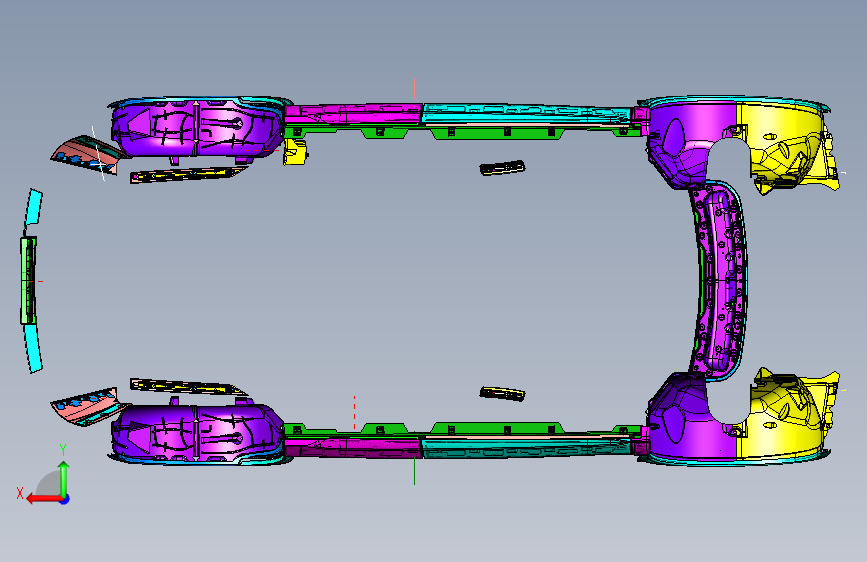This screenshot has height=562, width=867.
Task: Select the lower small dark bracket in center
Action: pos(502,393)
